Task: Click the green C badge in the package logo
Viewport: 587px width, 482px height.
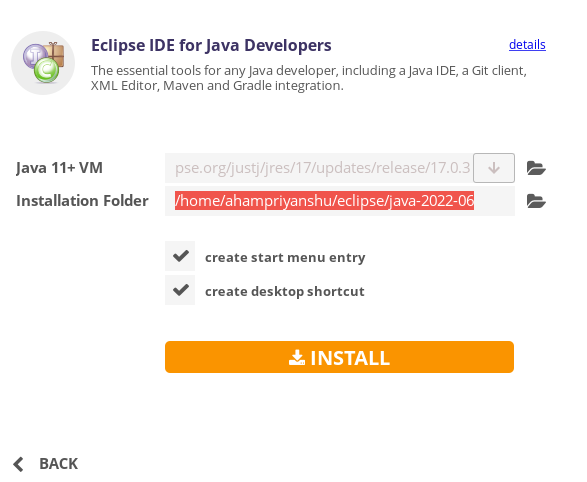Action: (46, 70)
